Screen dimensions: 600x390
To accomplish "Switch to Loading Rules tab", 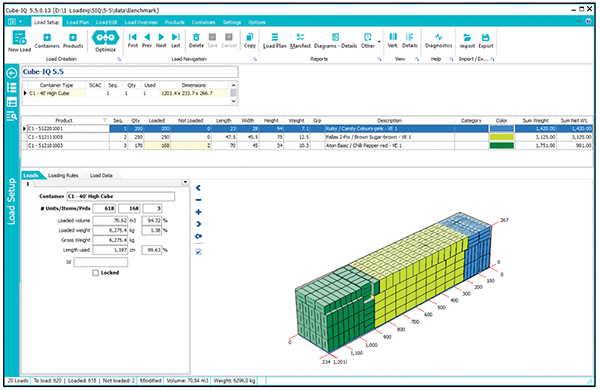I will (63, 175).
